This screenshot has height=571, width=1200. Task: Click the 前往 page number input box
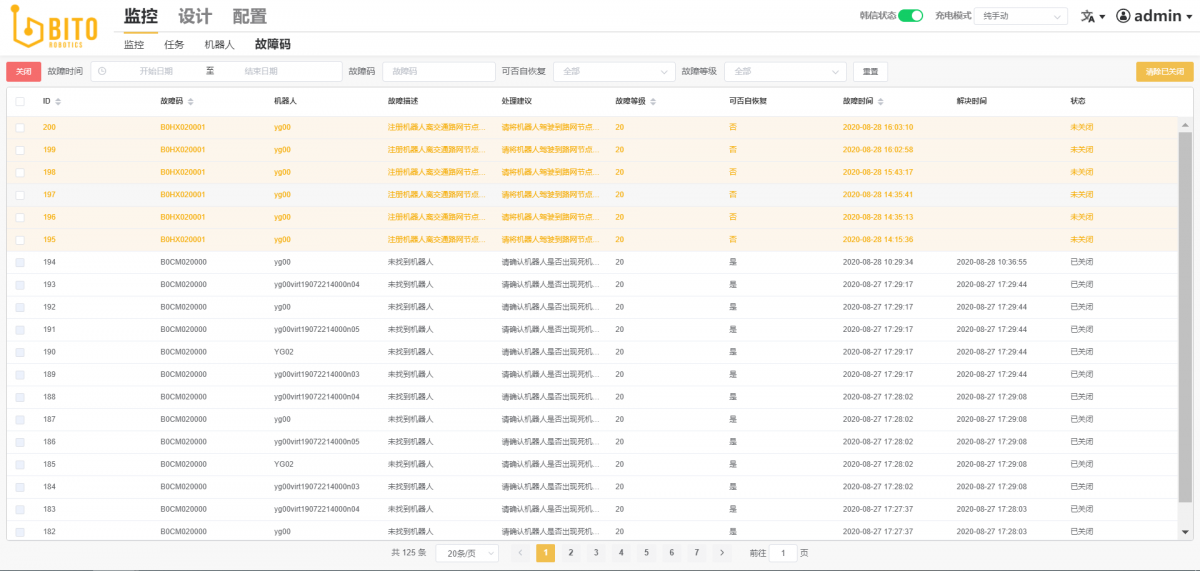(x=783, y=552)
